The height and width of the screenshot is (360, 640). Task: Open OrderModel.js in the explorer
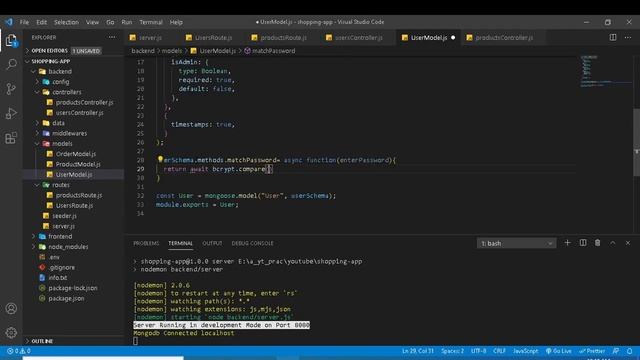click(x=76, y=154)
